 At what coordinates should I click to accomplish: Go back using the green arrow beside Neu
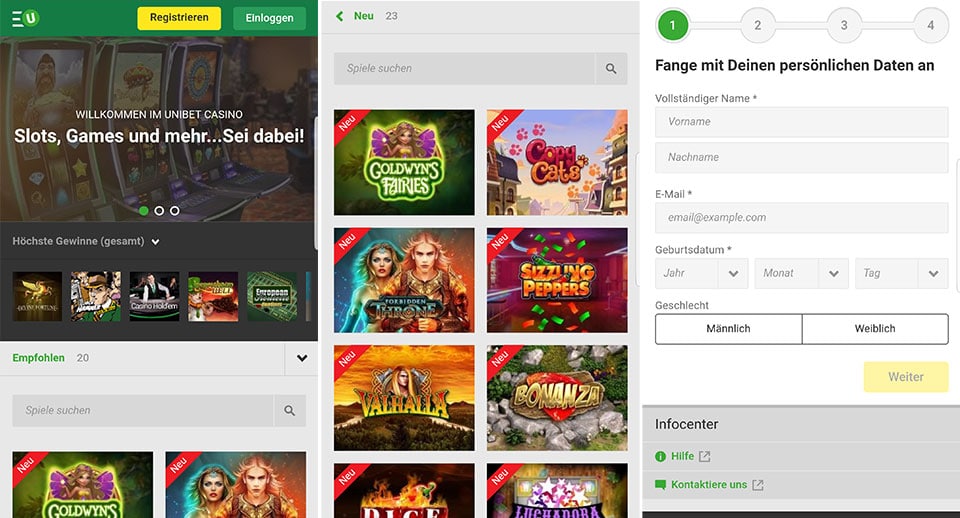click(x=340, y=17)
